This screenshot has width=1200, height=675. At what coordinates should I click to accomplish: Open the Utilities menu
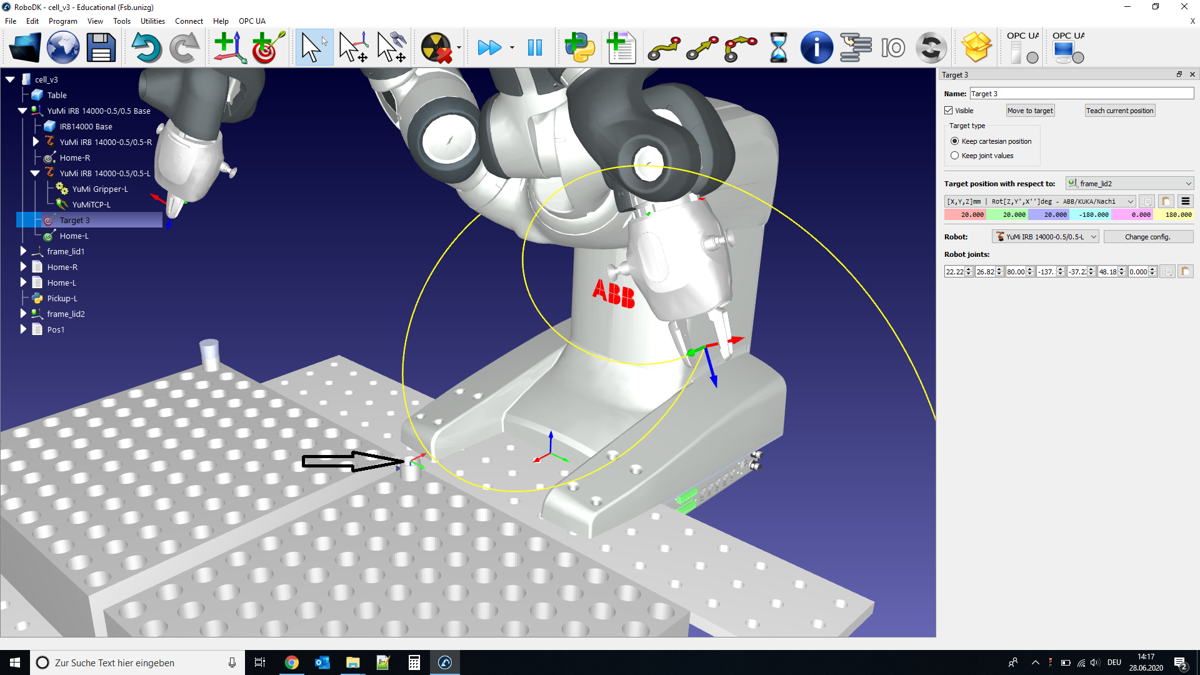(152, 21)
